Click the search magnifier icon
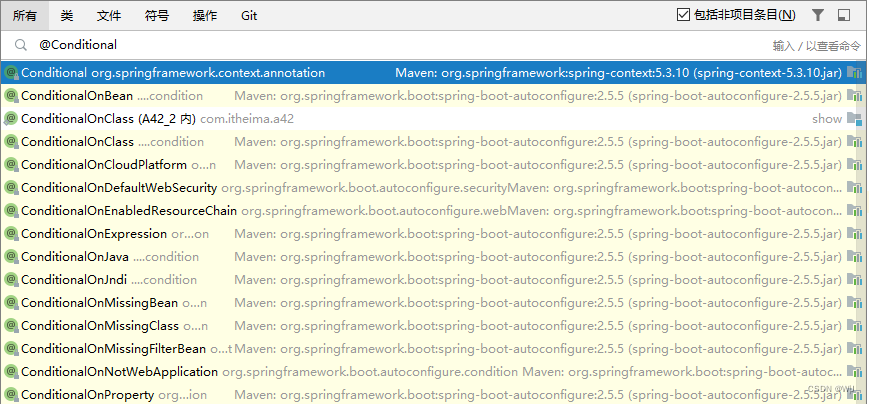The image size is (869, 404). coord(21,45)
